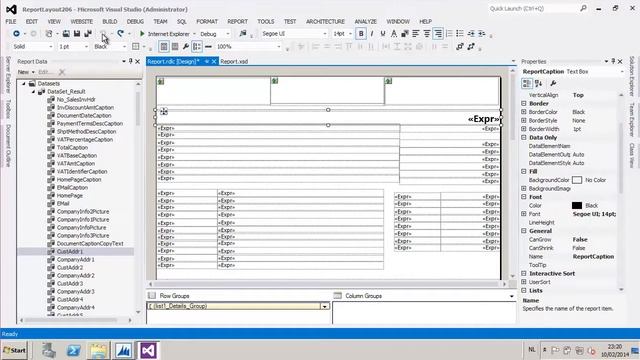Open the 14pt font size dropdown
The image size is (640, 360).
pos(350,33)
